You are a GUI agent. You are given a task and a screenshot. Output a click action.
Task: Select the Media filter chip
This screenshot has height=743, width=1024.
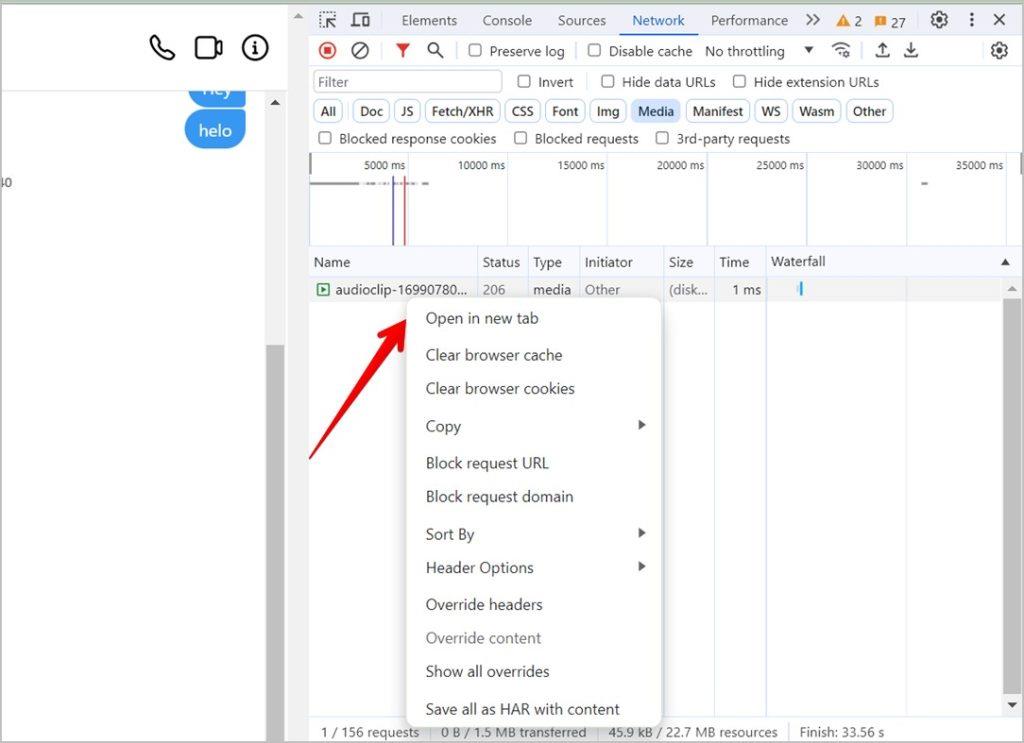coord(656,112)
